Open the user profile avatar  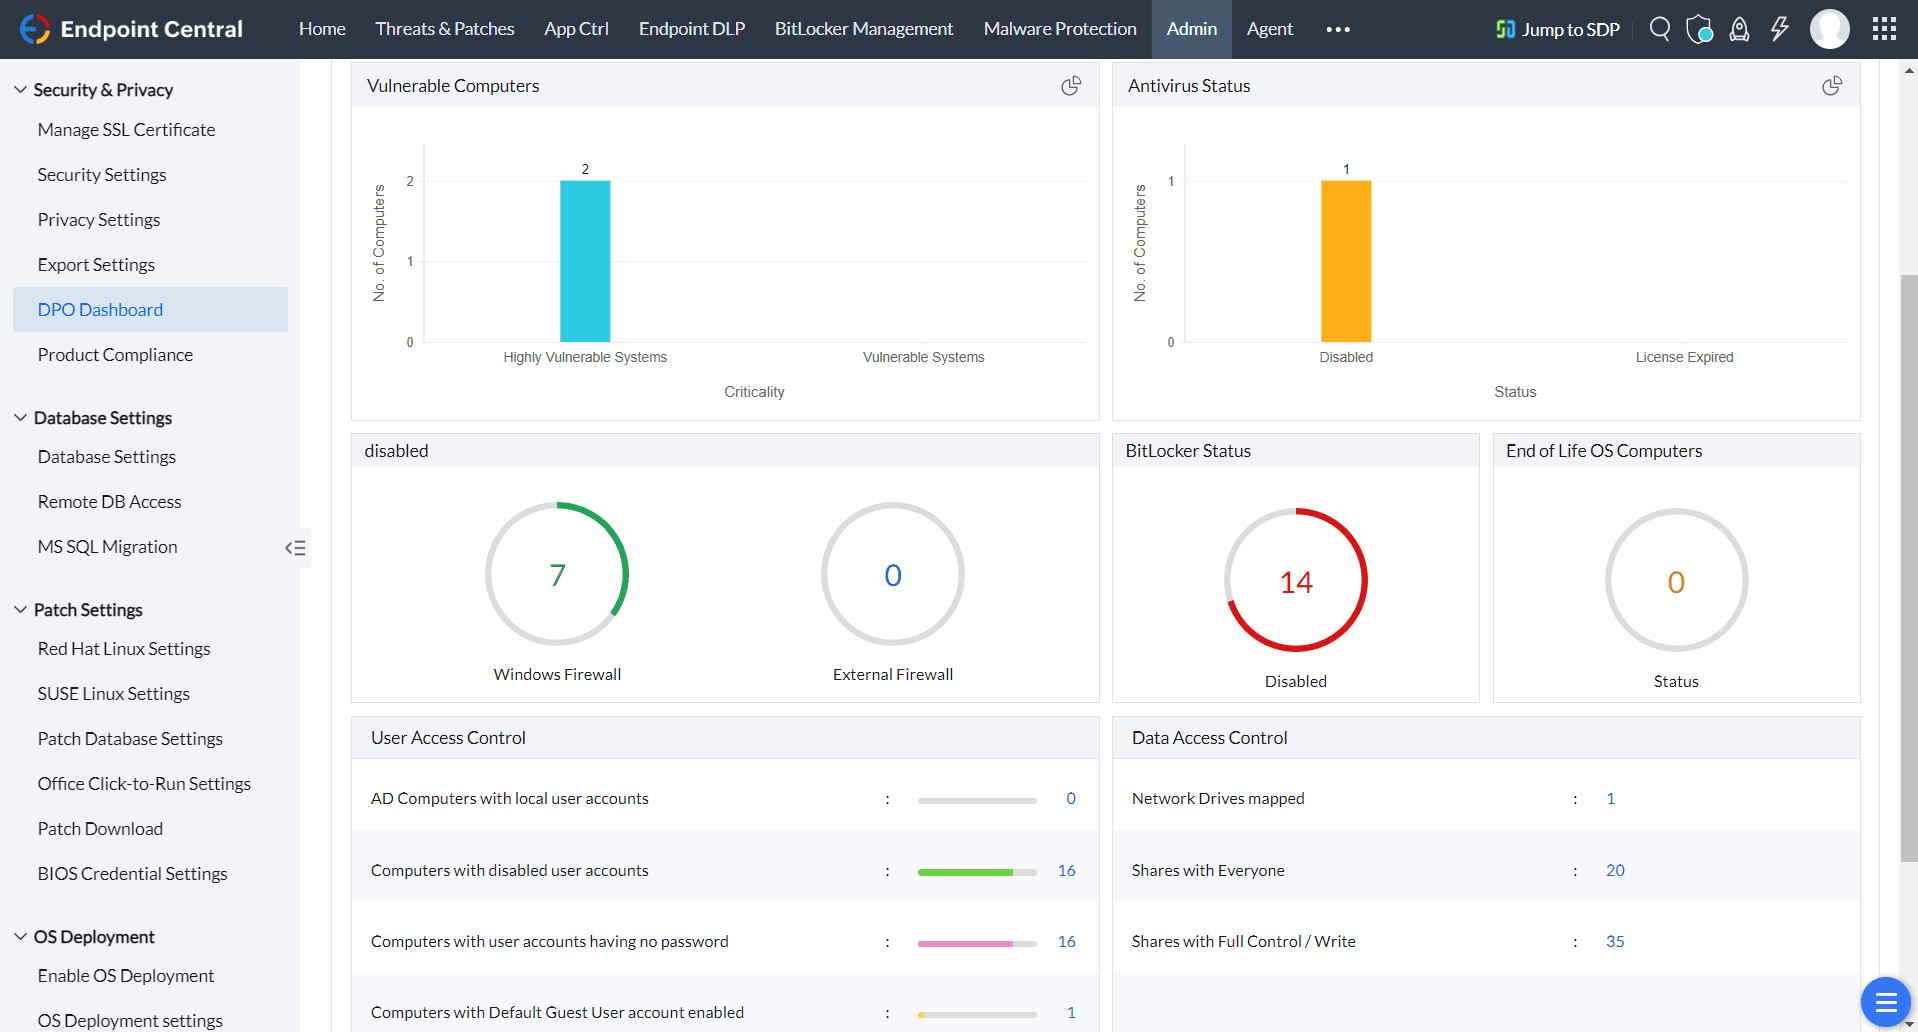[x=1829, y=29]
